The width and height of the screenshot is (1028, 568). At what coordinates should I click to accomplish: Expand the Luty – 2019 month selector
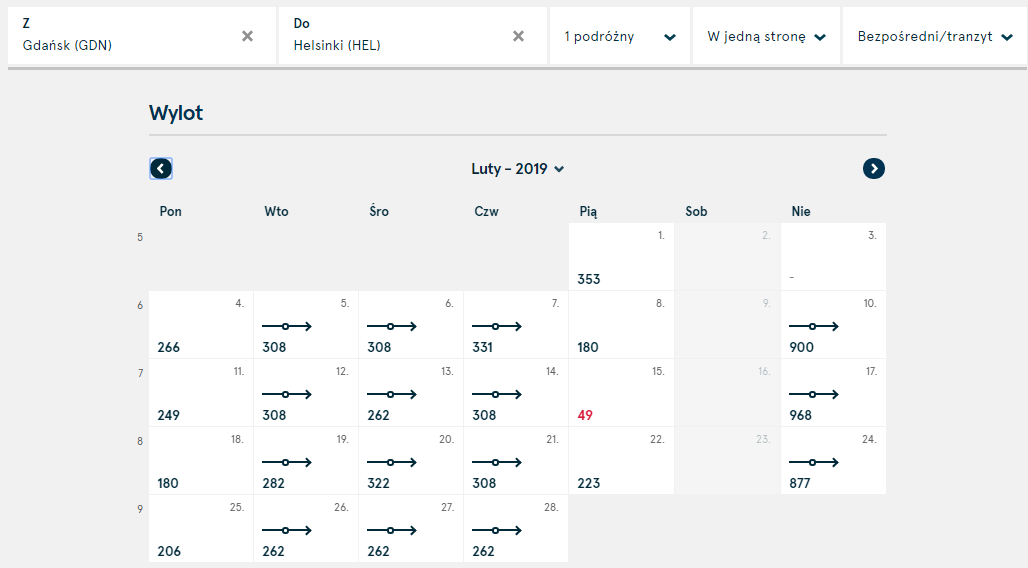coord(517,169)
